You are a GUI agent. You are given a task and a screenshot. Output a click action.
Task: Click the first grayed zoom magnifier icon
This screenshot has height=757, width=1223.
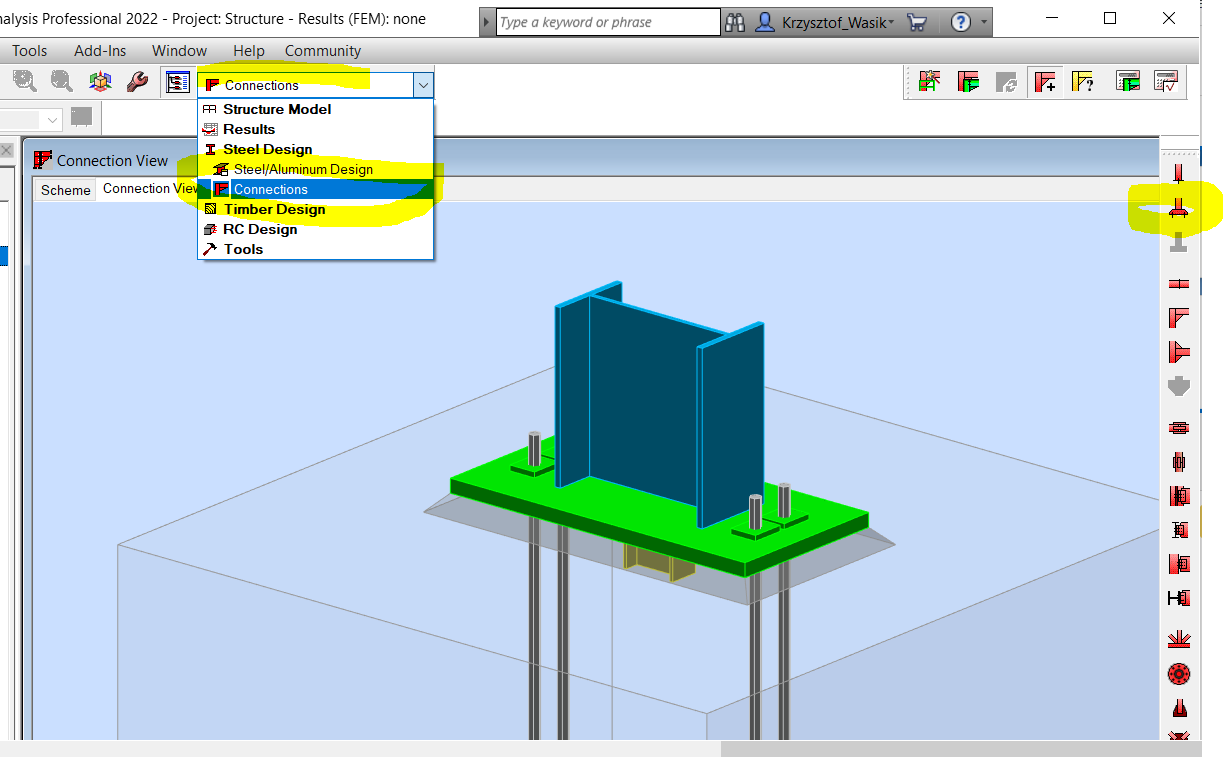(x=25, y=83)
